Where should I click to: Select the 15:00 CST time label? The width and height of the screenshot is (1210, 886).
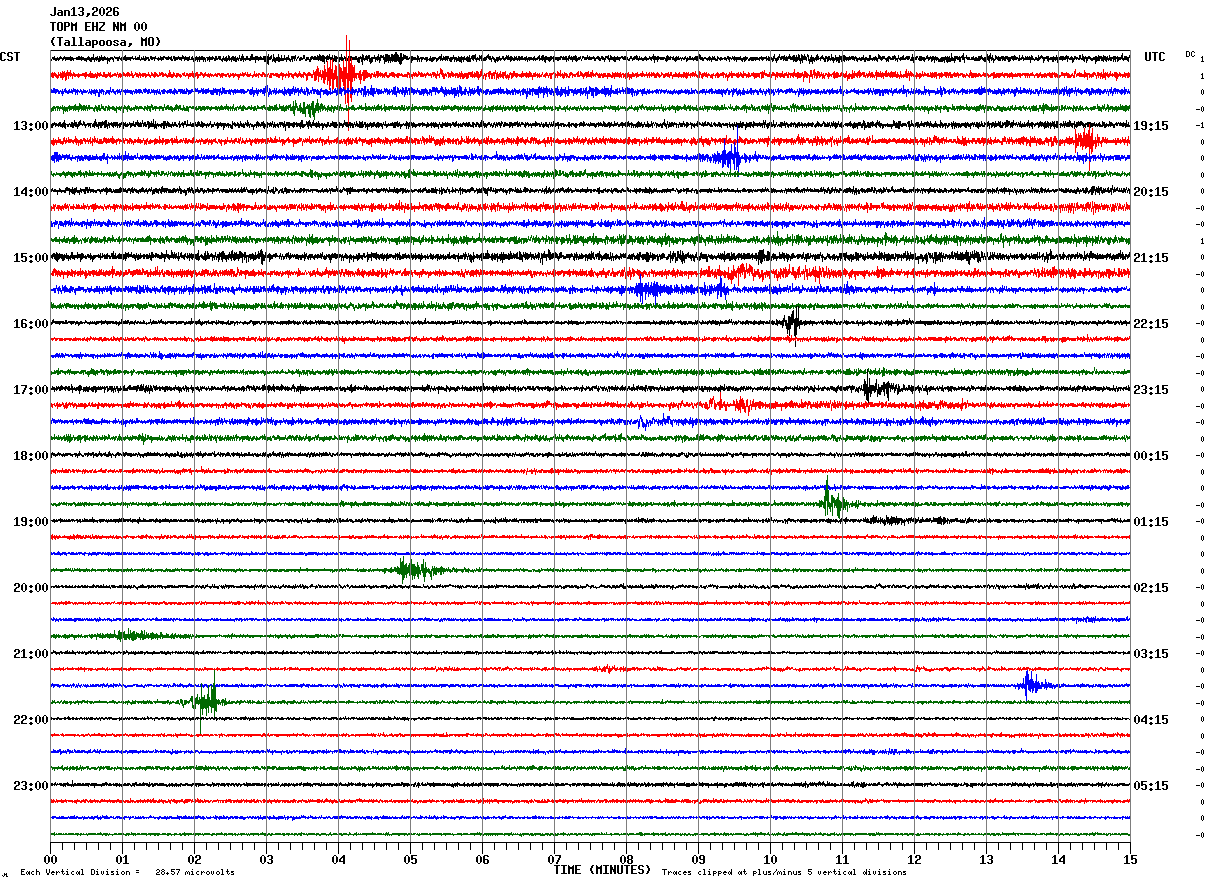(30, 258)
